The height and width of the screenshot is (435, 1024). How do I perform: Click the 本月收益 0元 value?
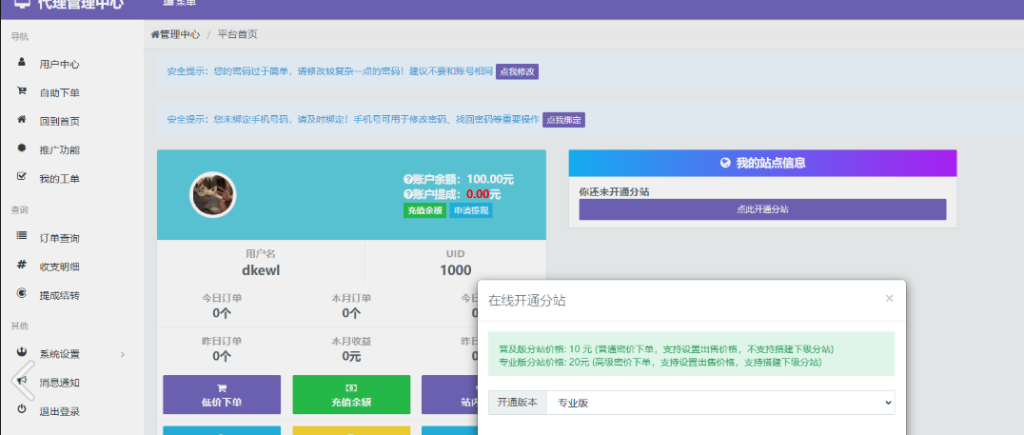tap(351, 356)
